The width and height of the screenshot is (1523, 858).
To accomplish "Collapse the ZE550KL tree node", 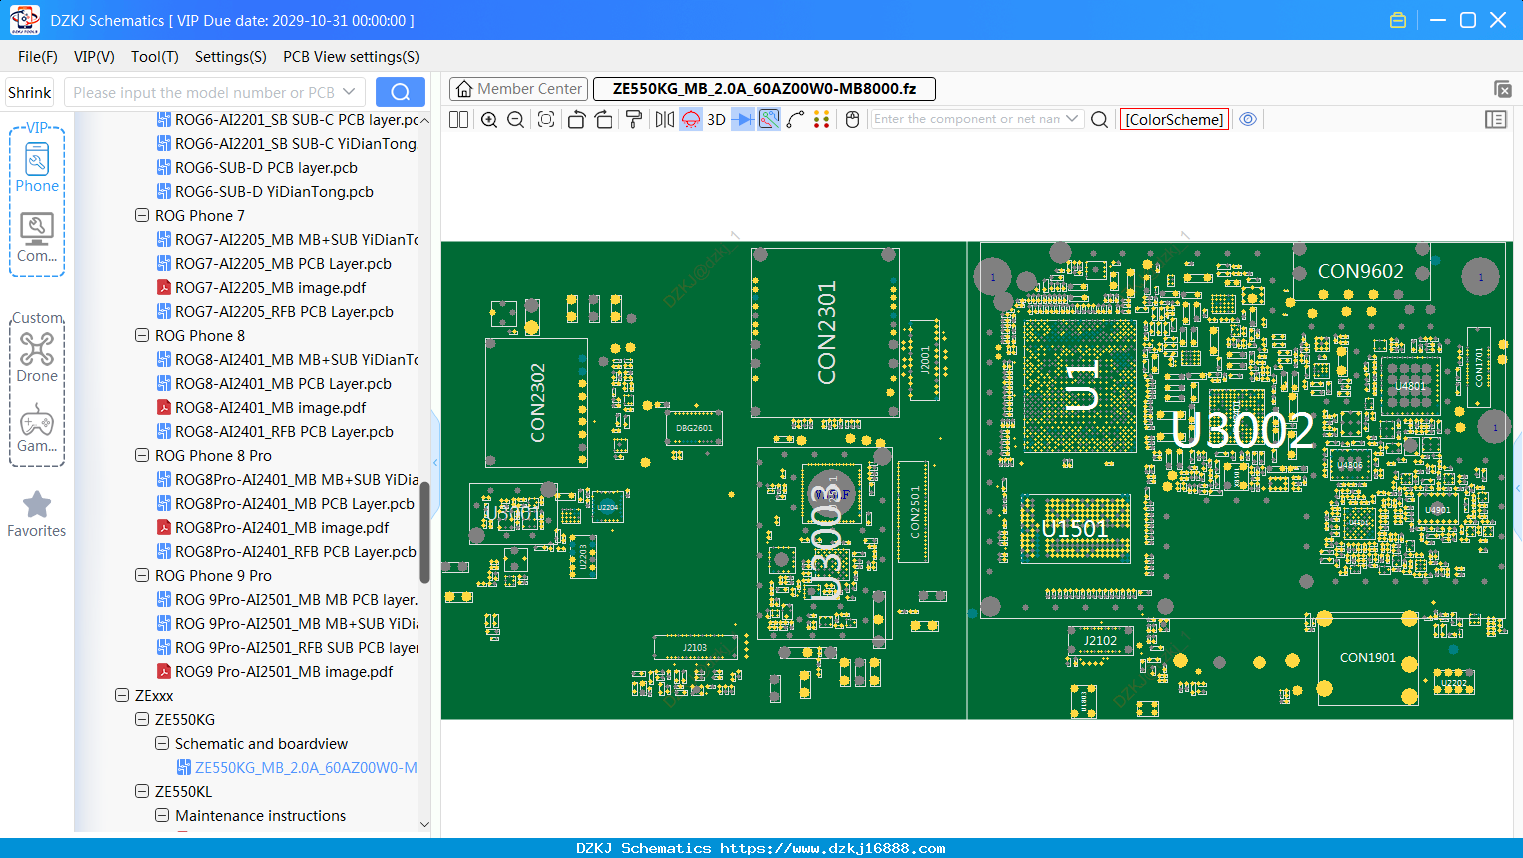I will pyautogui.click(x=142, y=791).
